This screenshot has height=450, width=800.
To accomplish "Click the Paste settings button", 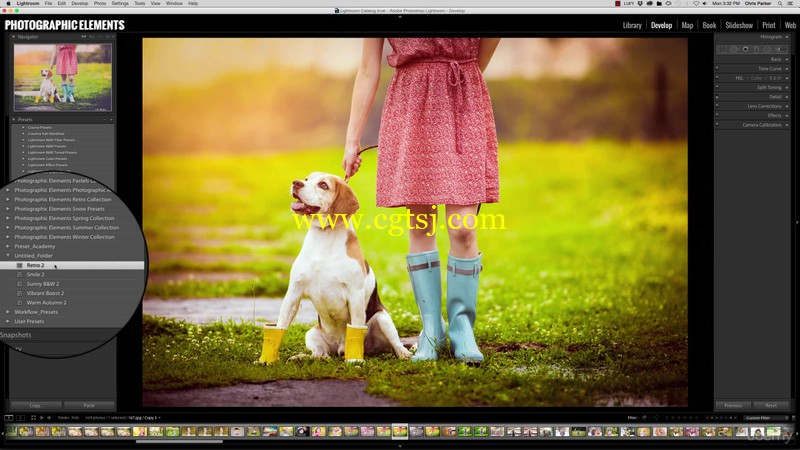I will (x=89, y=406).
